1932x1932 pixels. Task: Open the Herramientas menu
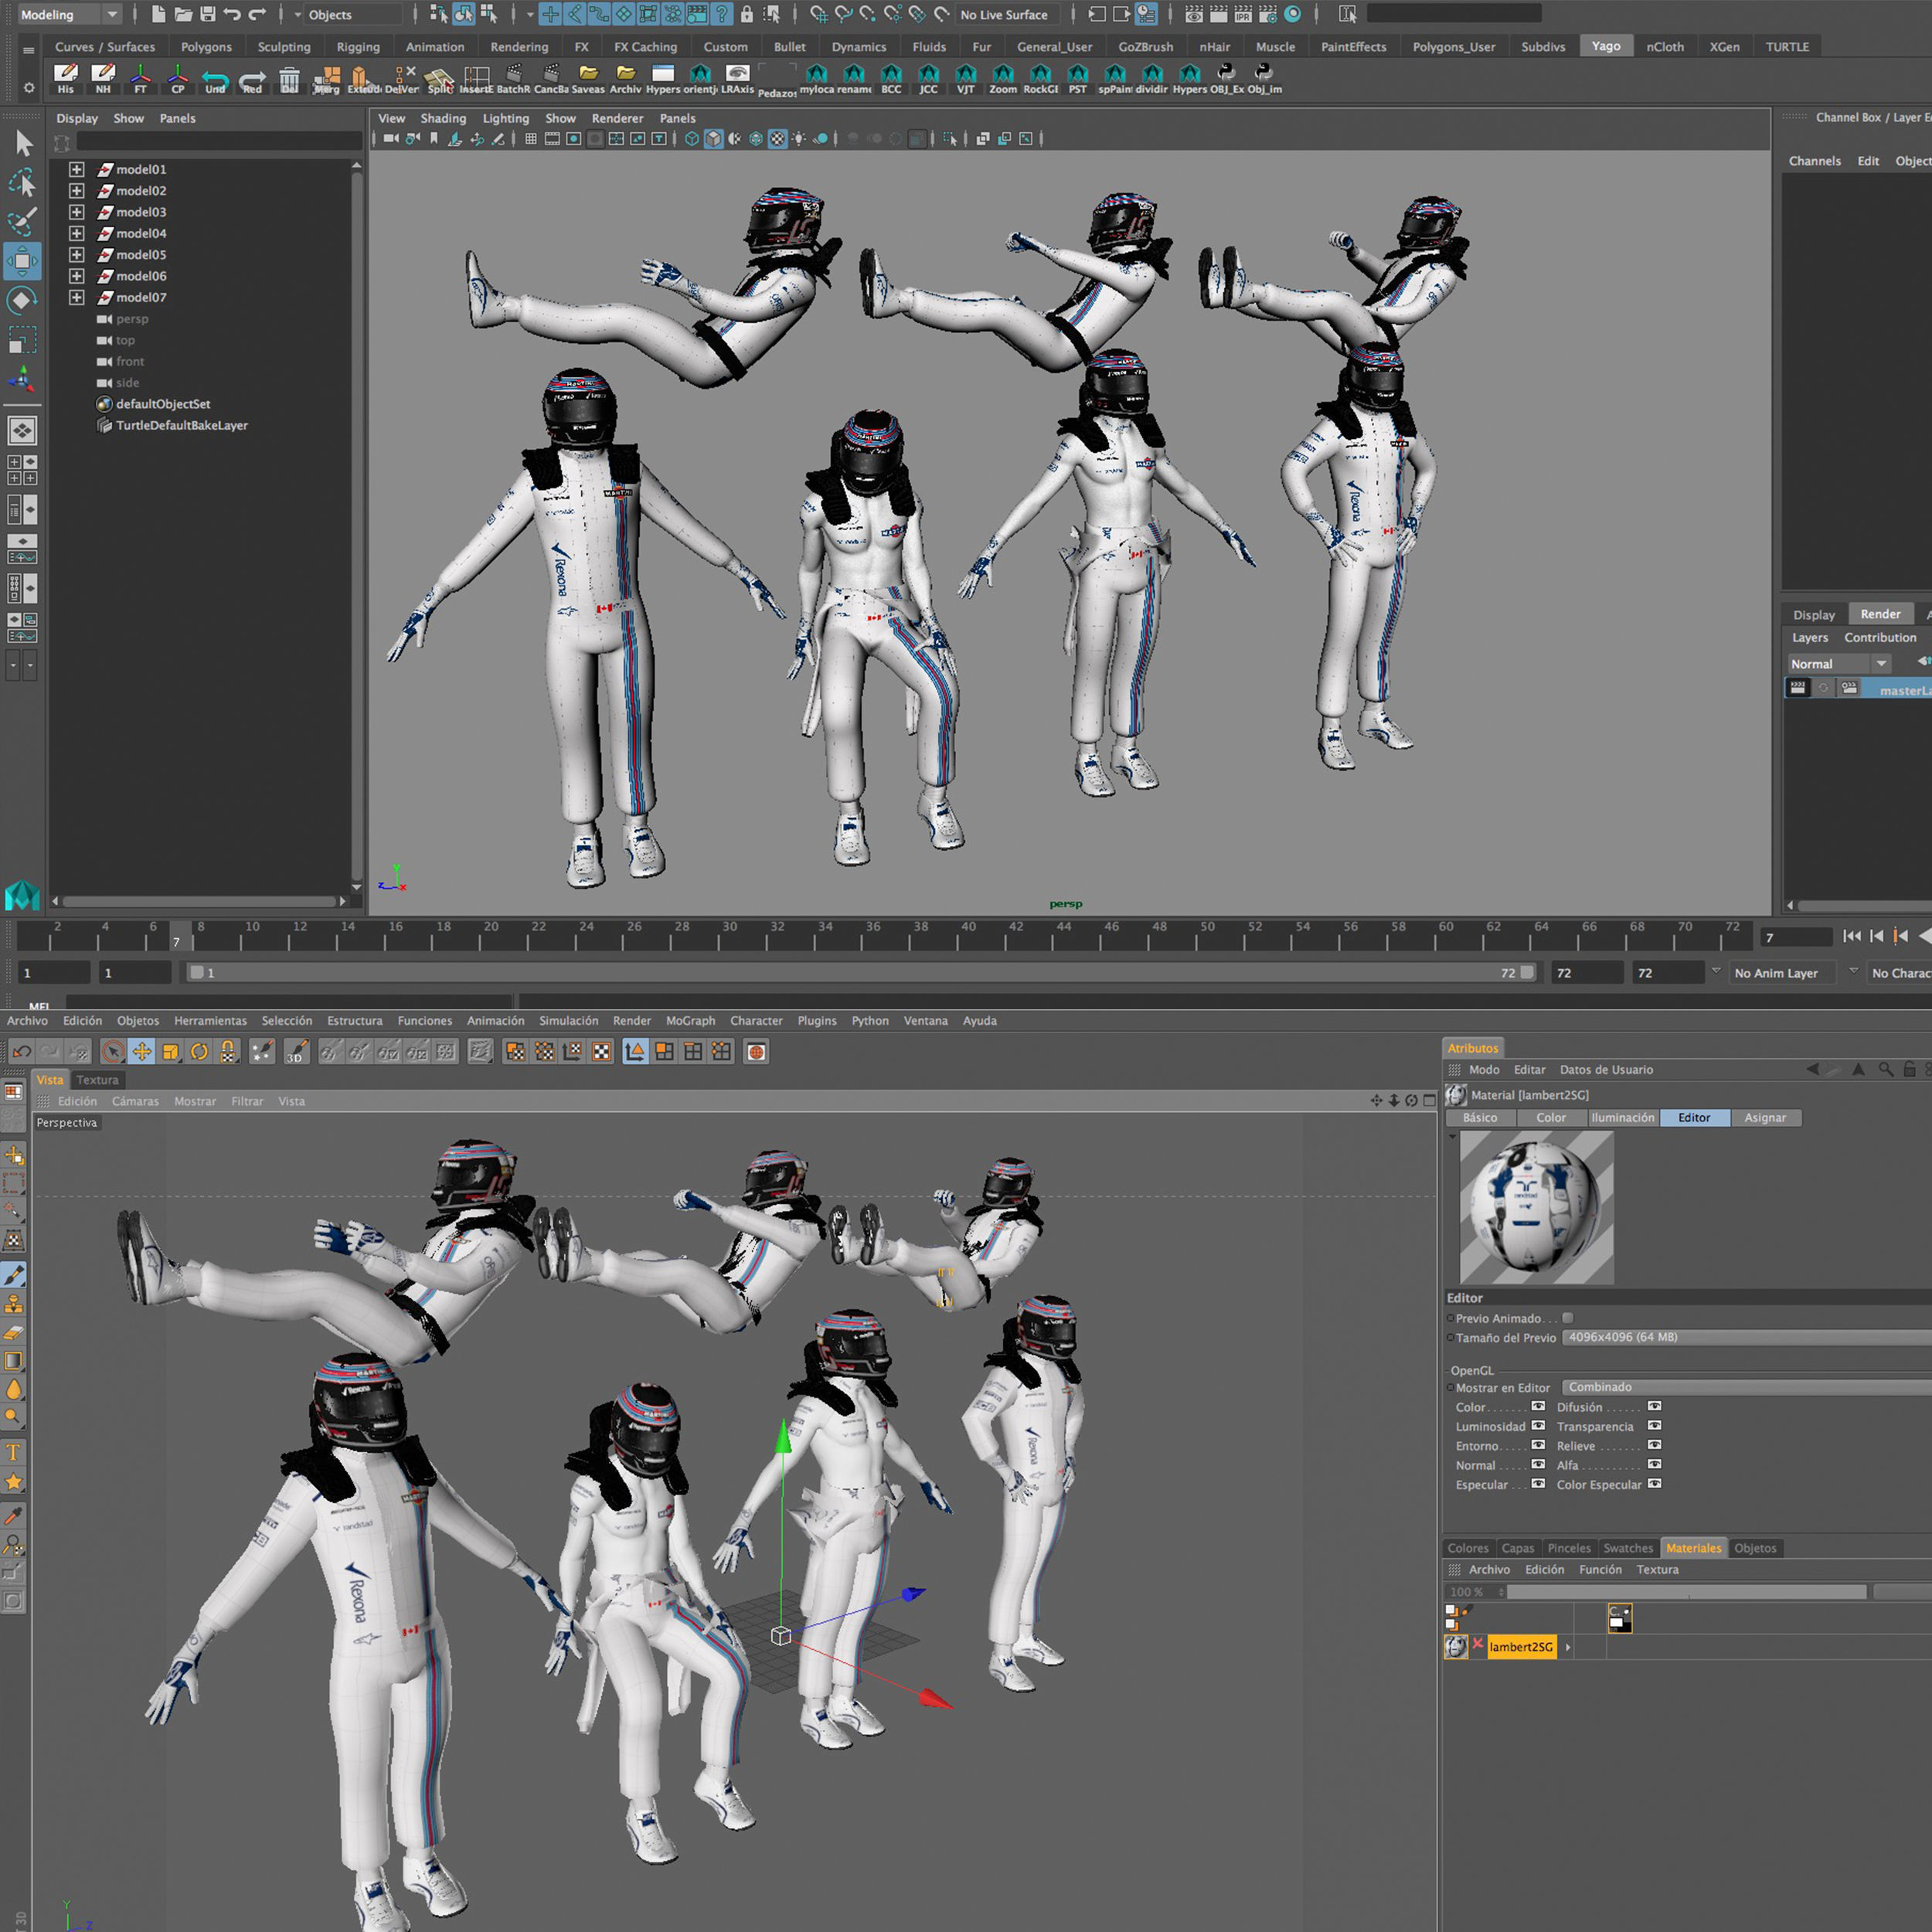click(x=210, y=1021)
